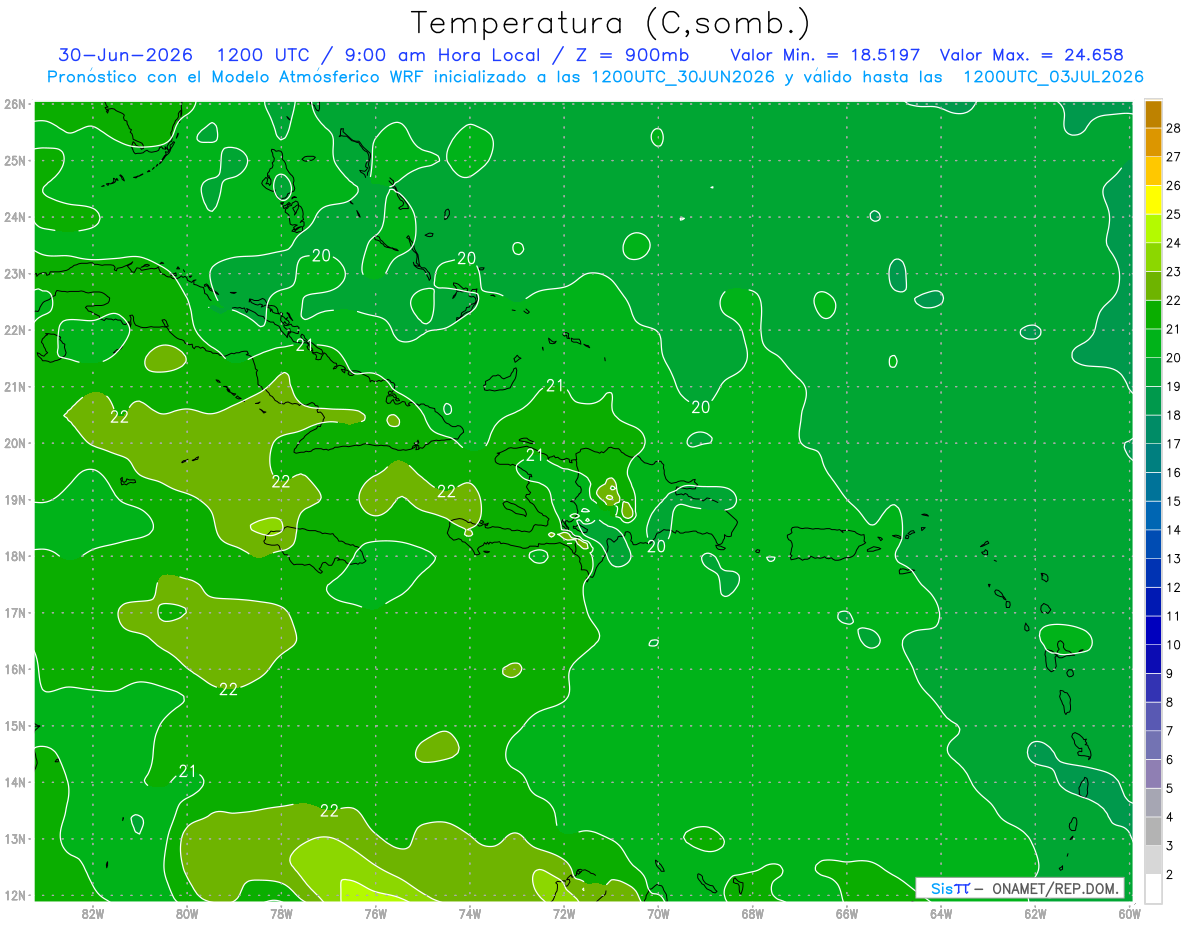Click the white swatch below legend value 2
Viewport: 1200px width, 927px height.
(1153, 888)
